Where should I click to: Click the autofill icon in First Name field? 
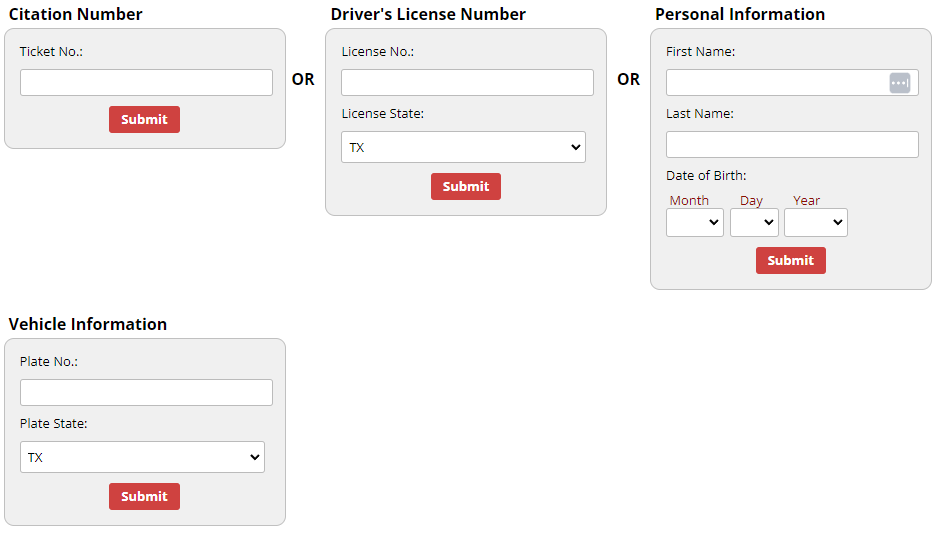click(899, 83)
